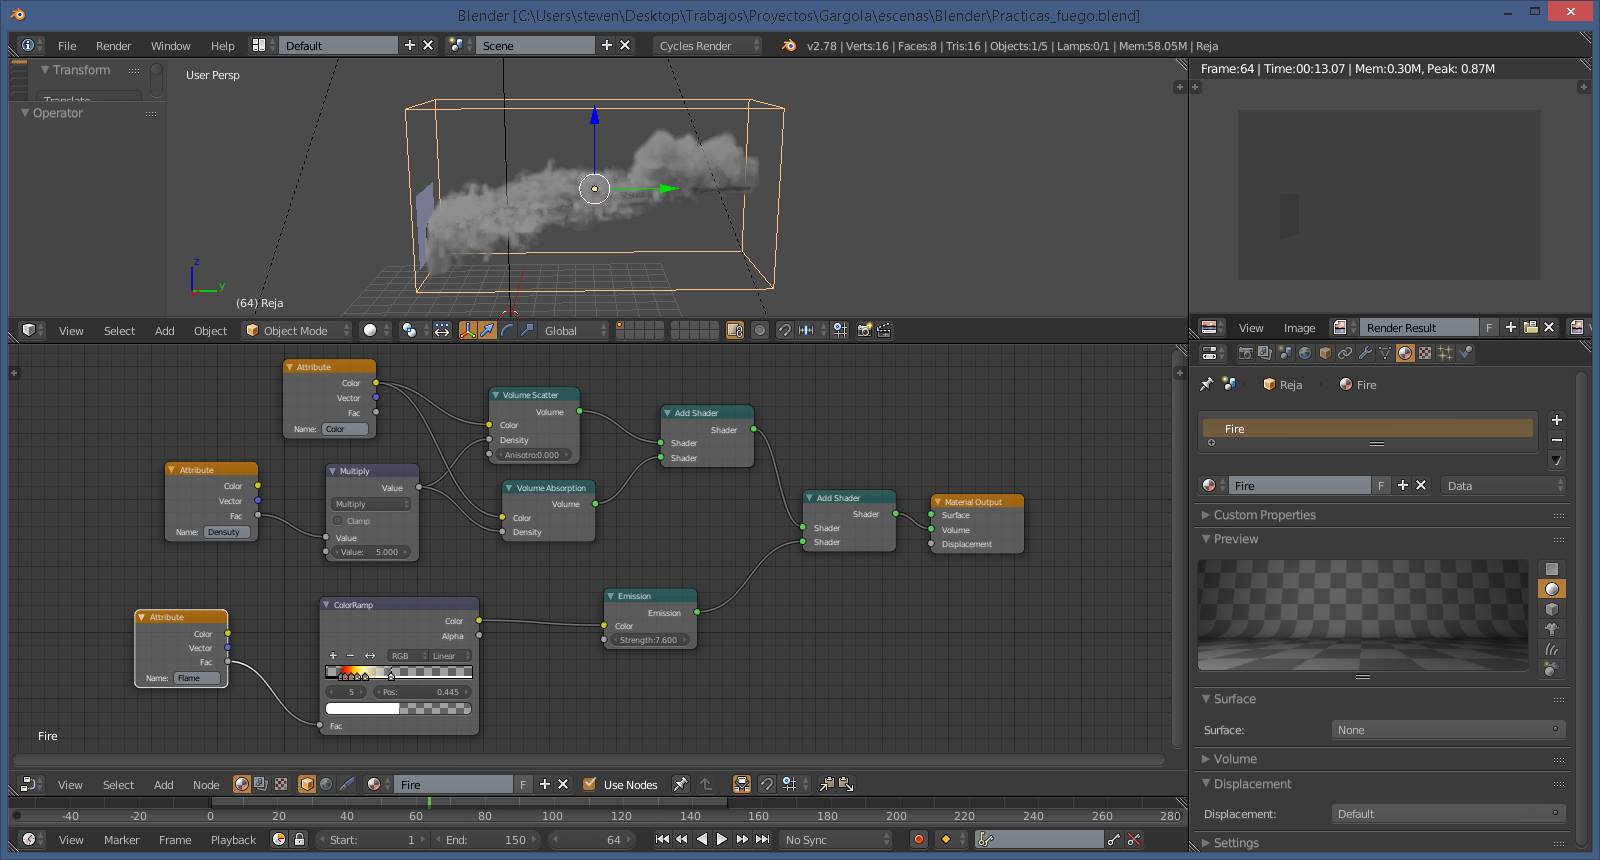Open the Modifiers tab wrench icon

(x=1365, y=353)
